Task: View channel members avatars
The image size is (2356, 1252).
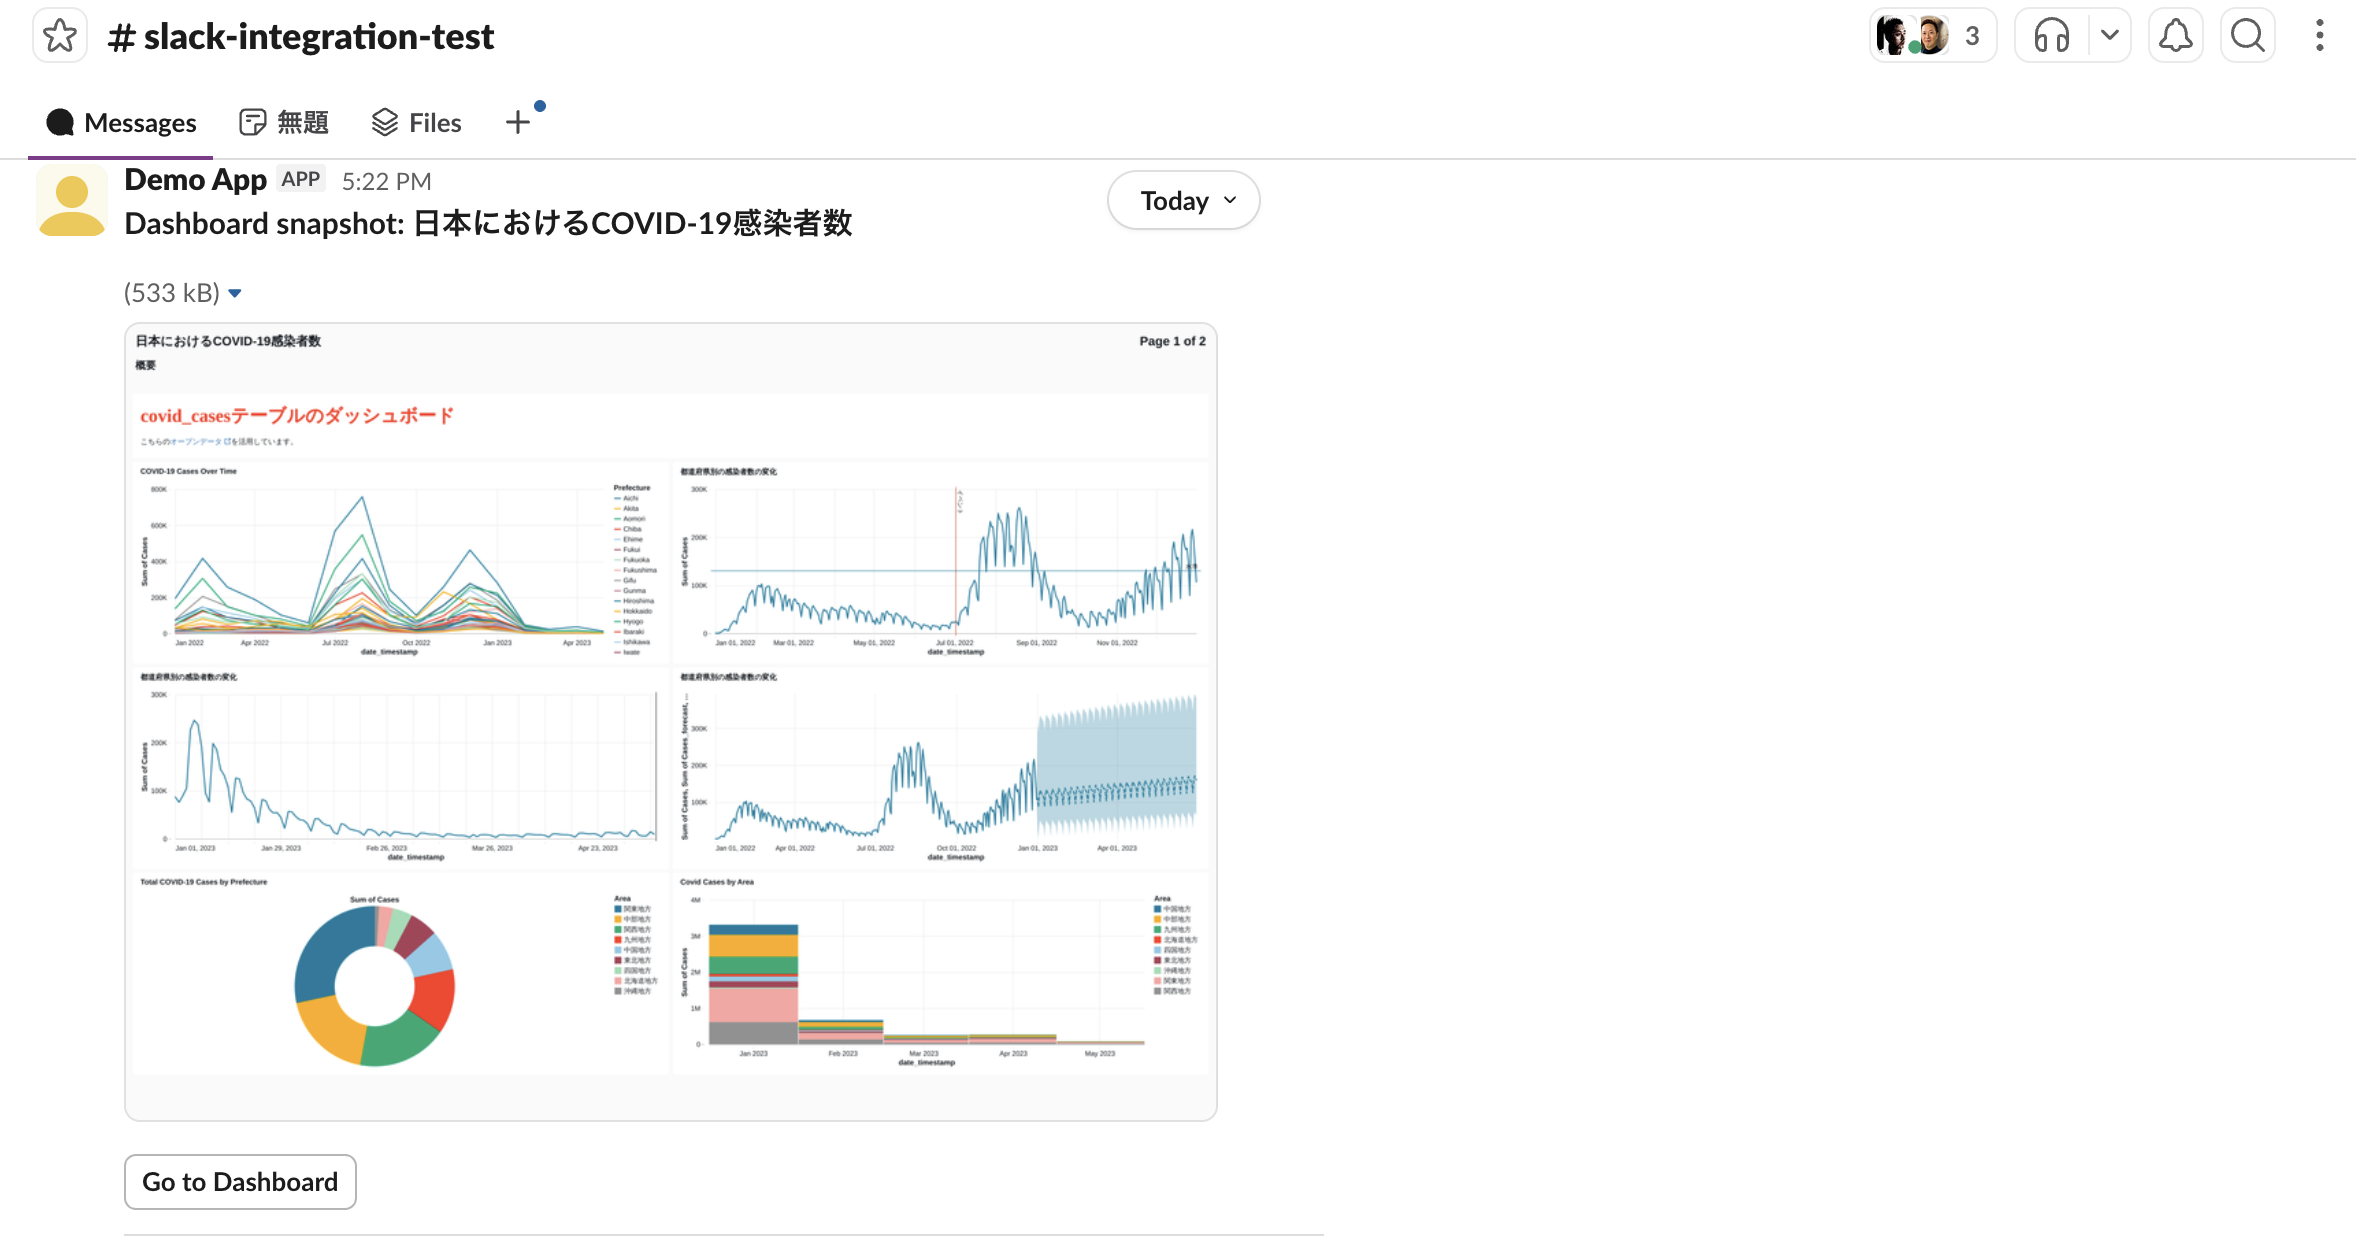Action: click(x=1912, y=36)
